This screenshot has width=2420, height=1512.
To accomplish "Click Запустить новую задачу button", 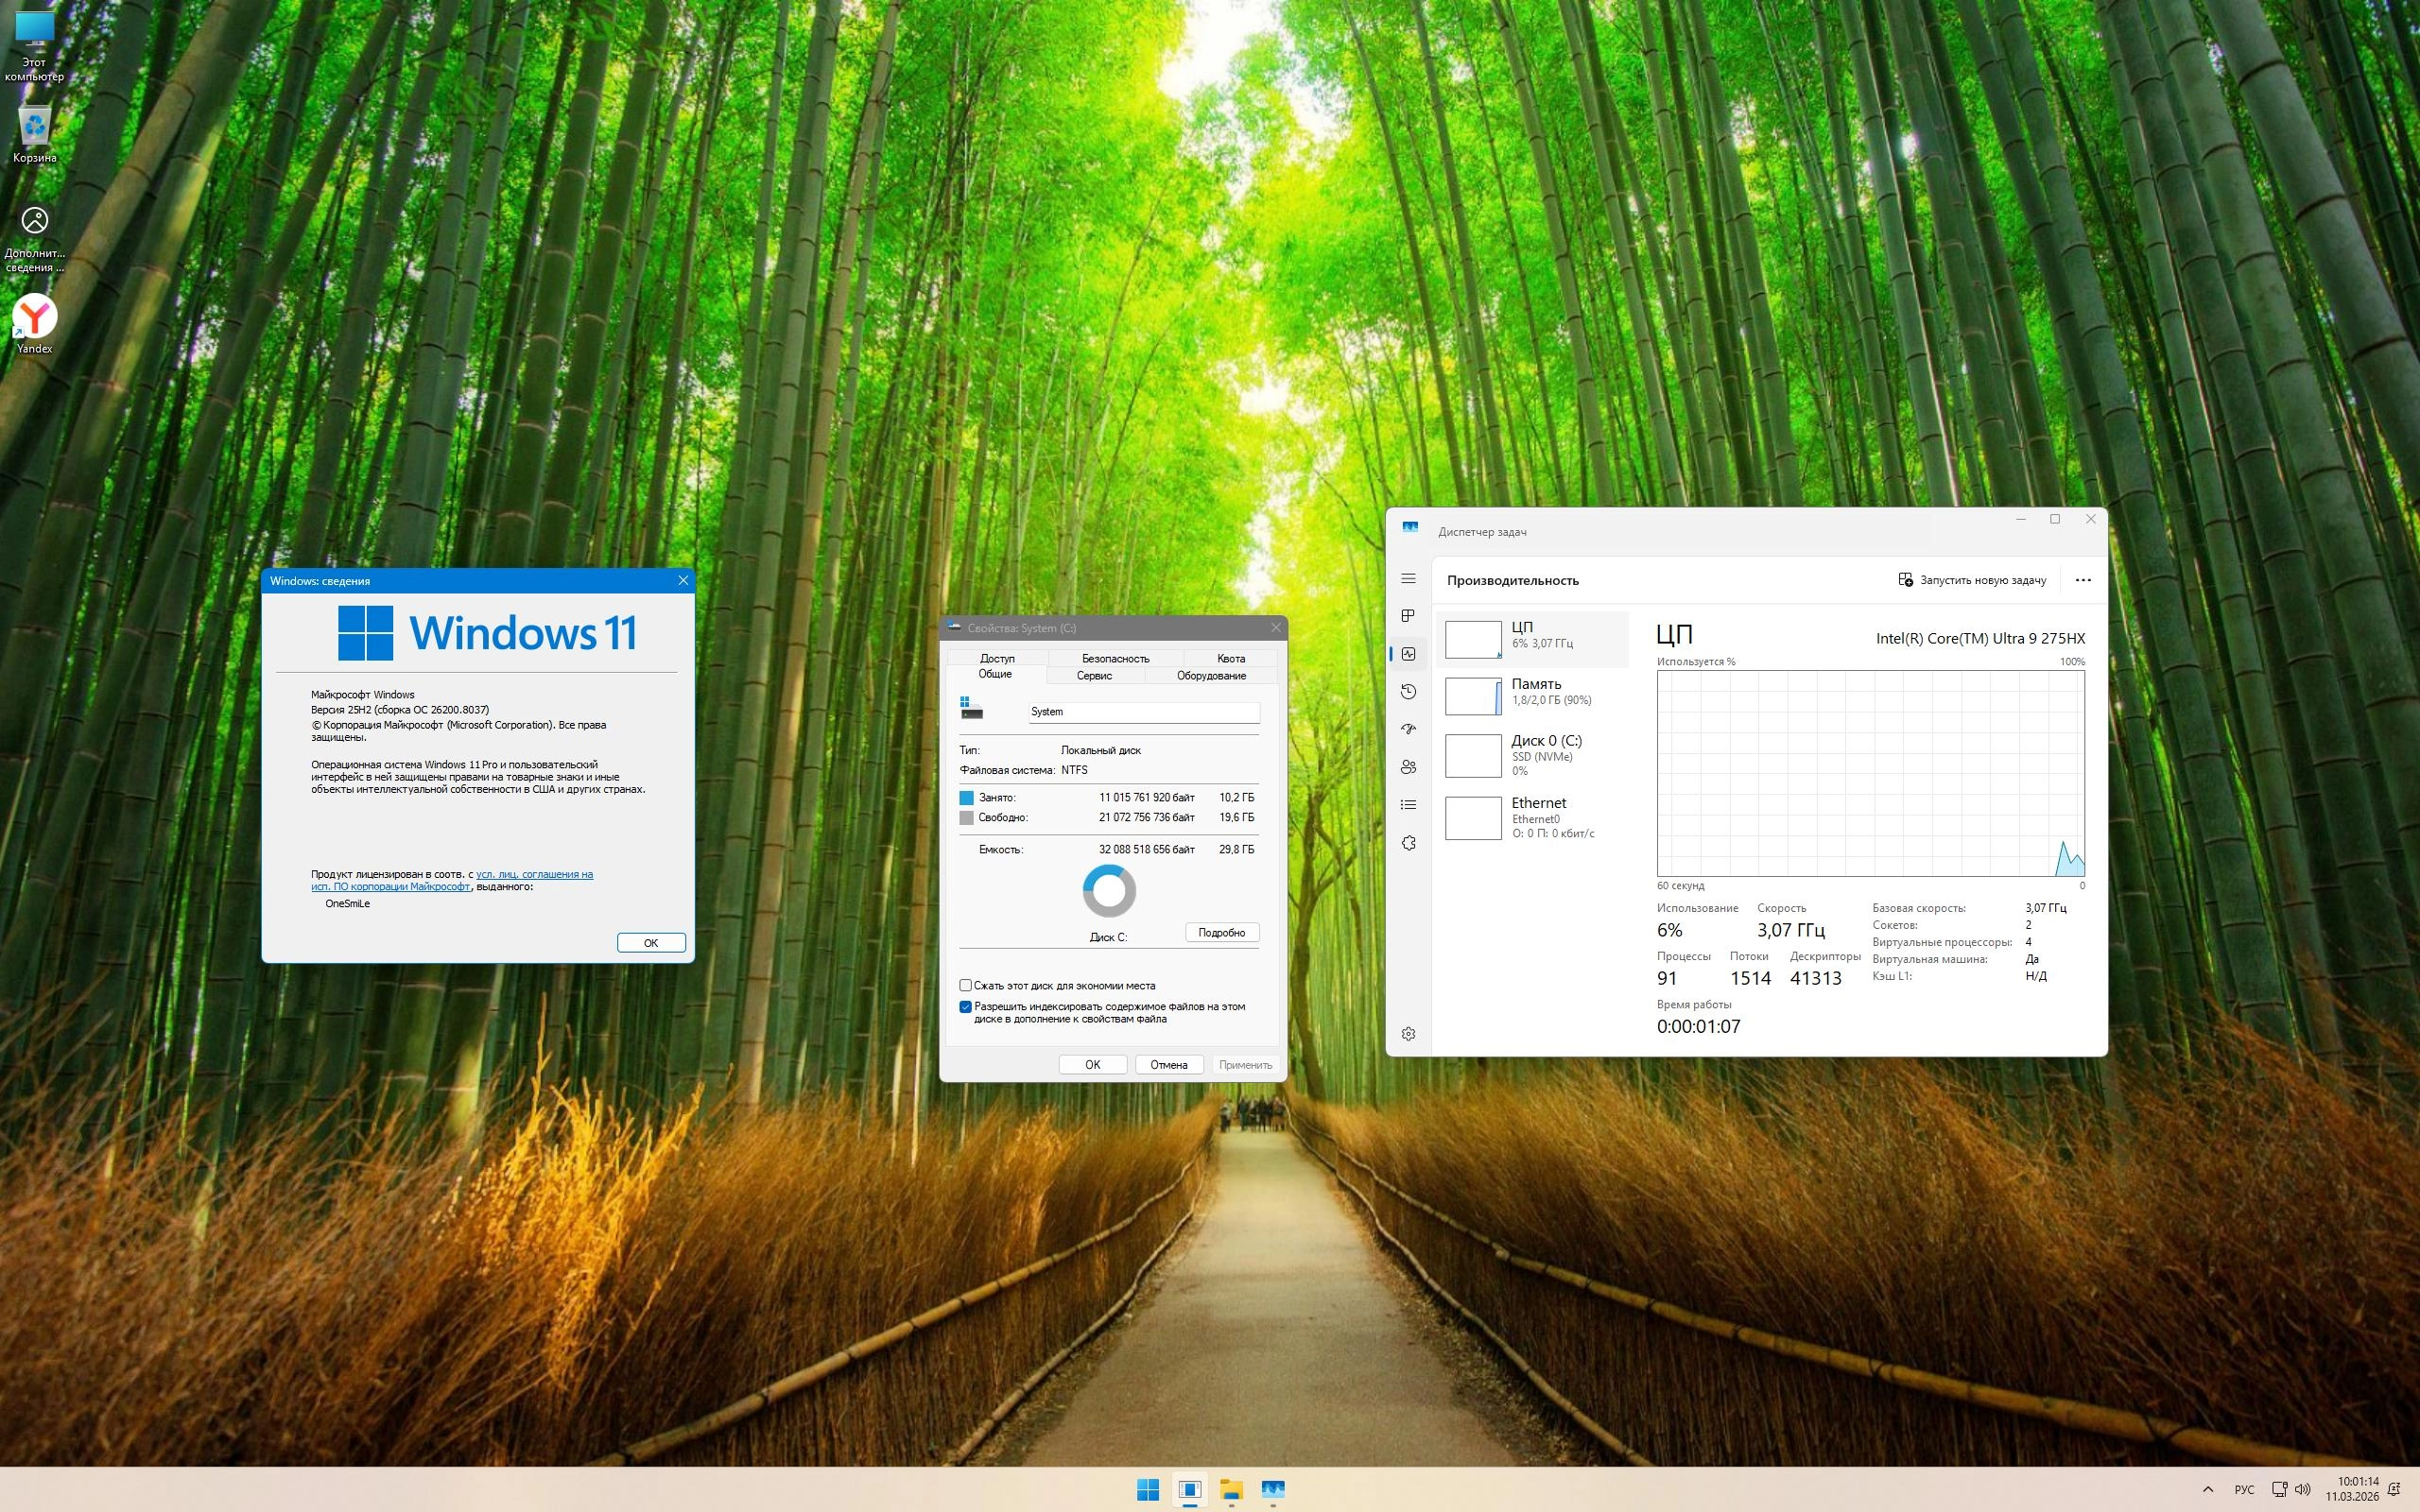I will 1972,580.
